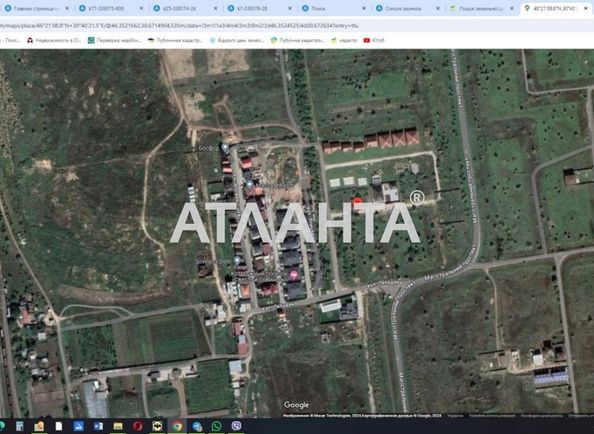Screen dimensions: 594x434
Task: Close the 'Поиск' tab
Action: [x=364, y=8]
